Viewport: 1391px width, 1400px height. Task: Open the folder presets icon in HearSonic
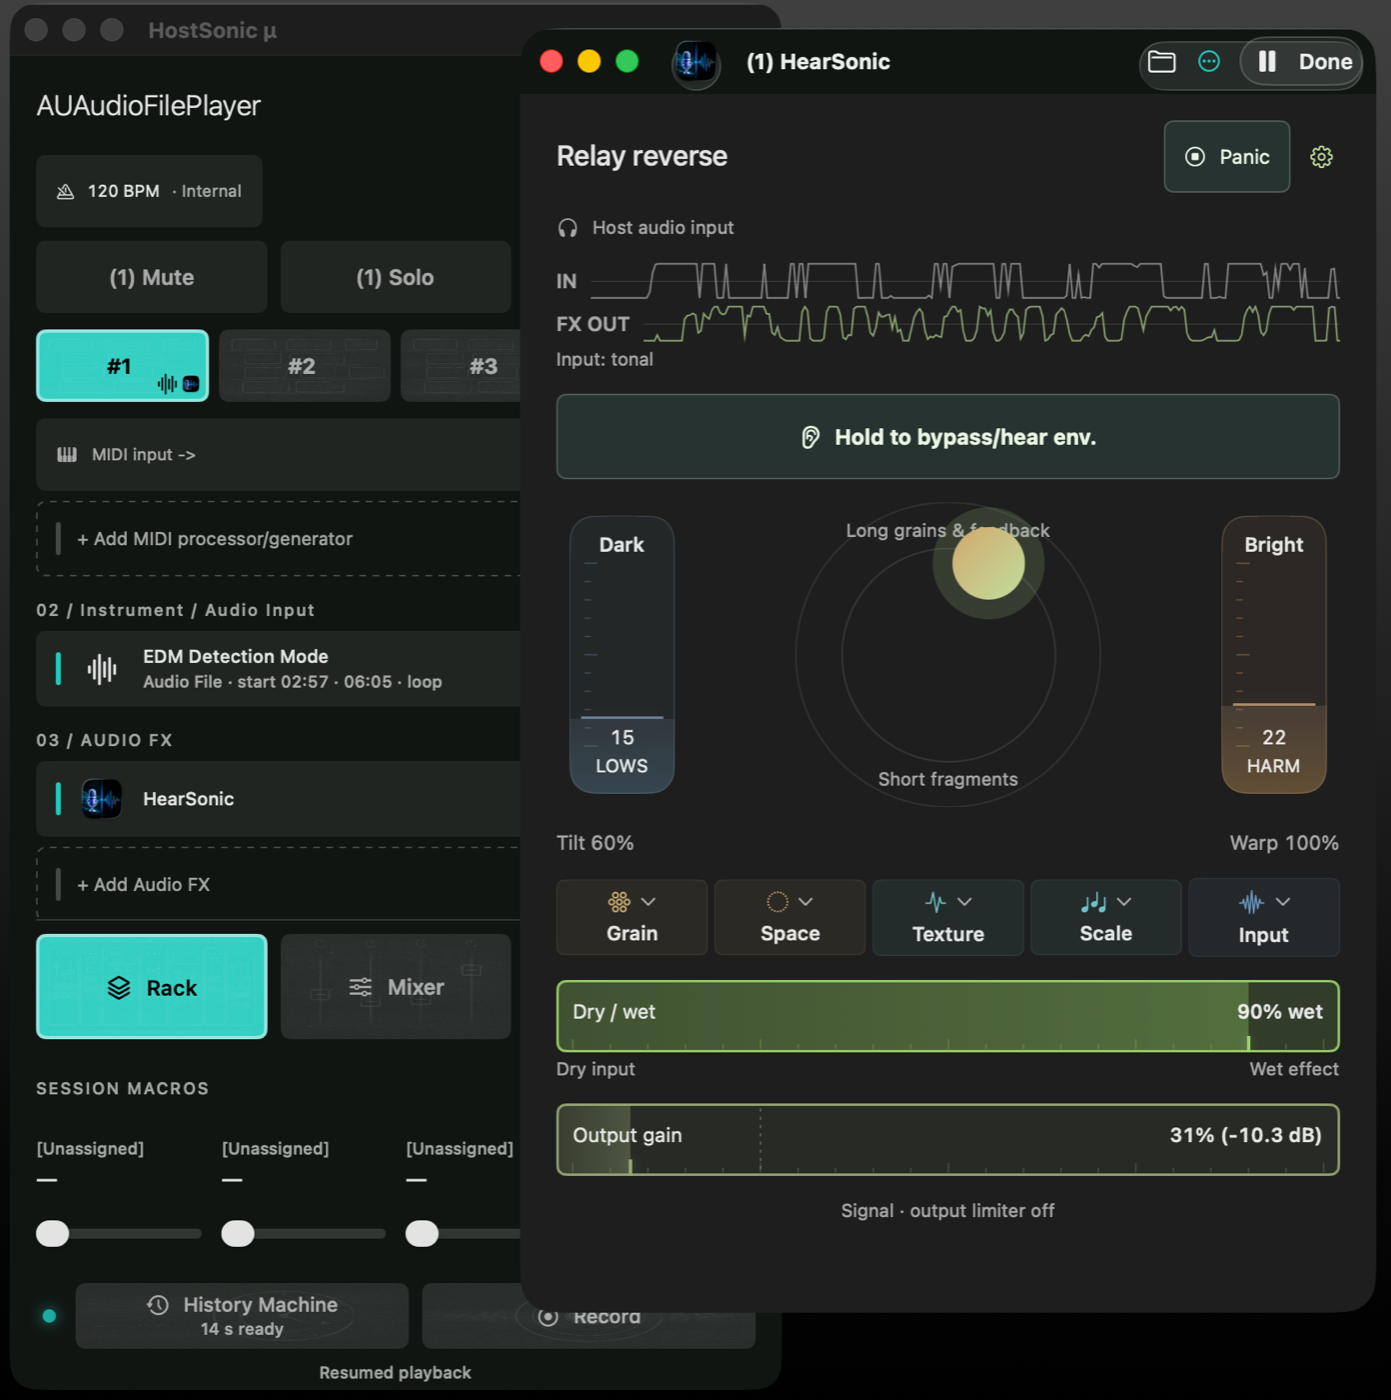pyautogui.click(x=1161, y=62)
